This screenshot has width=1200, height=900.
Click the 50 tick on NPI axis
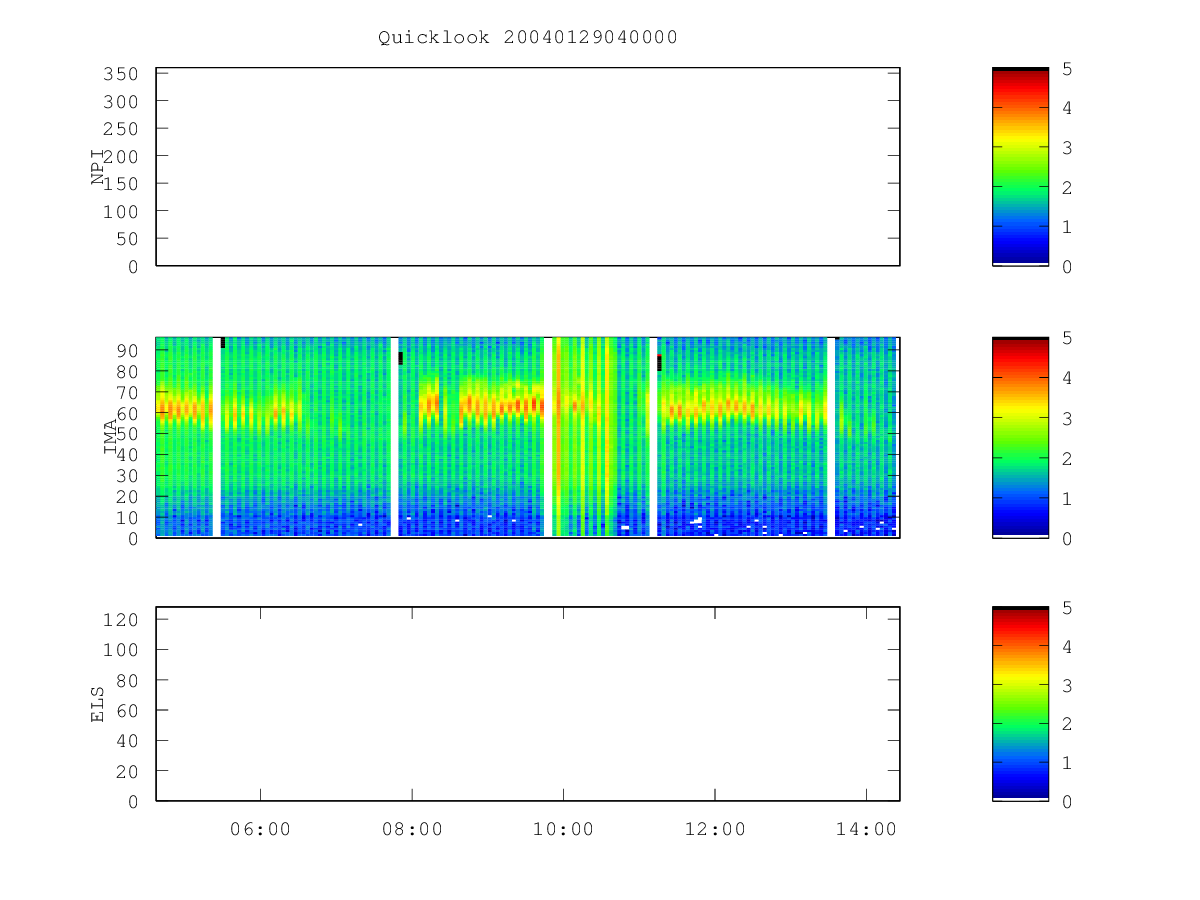click(125, 239)
